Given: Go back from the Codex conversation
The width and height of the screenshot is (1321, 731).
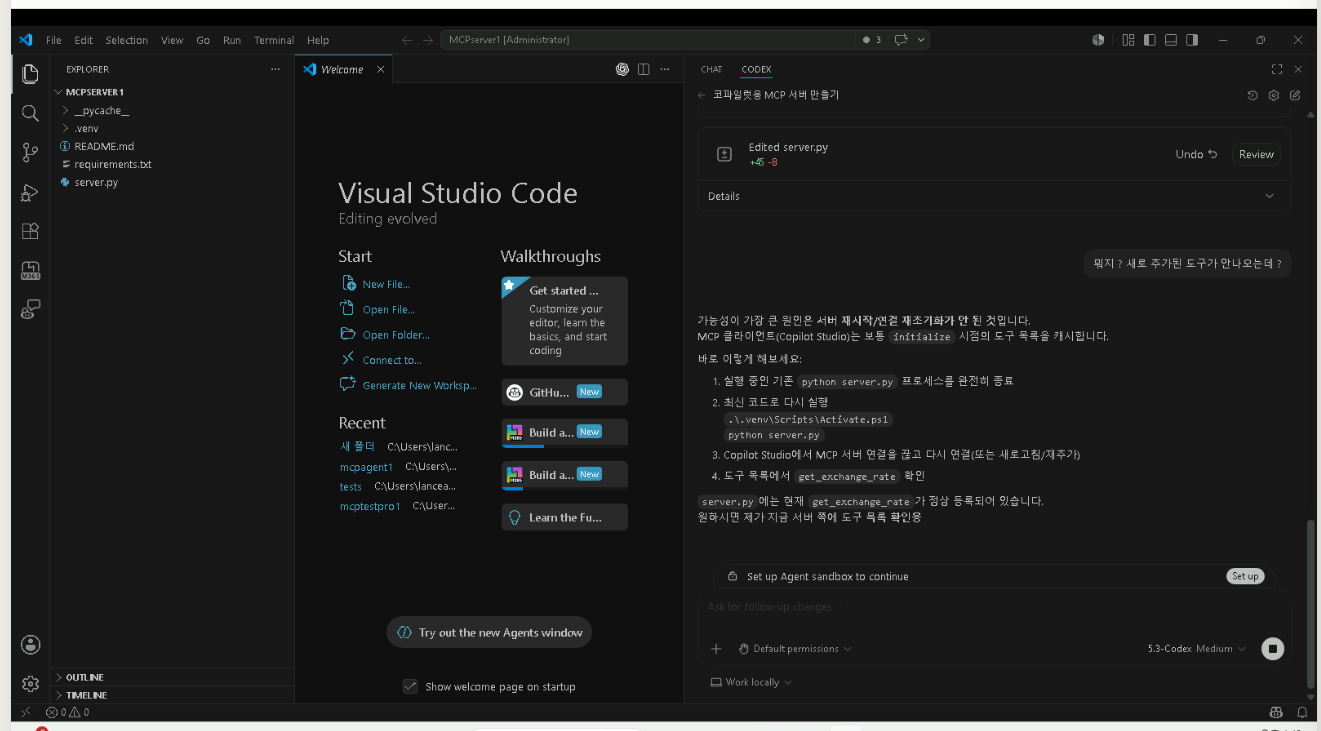Looking at the screenshot, I should (x=702, y=95).
